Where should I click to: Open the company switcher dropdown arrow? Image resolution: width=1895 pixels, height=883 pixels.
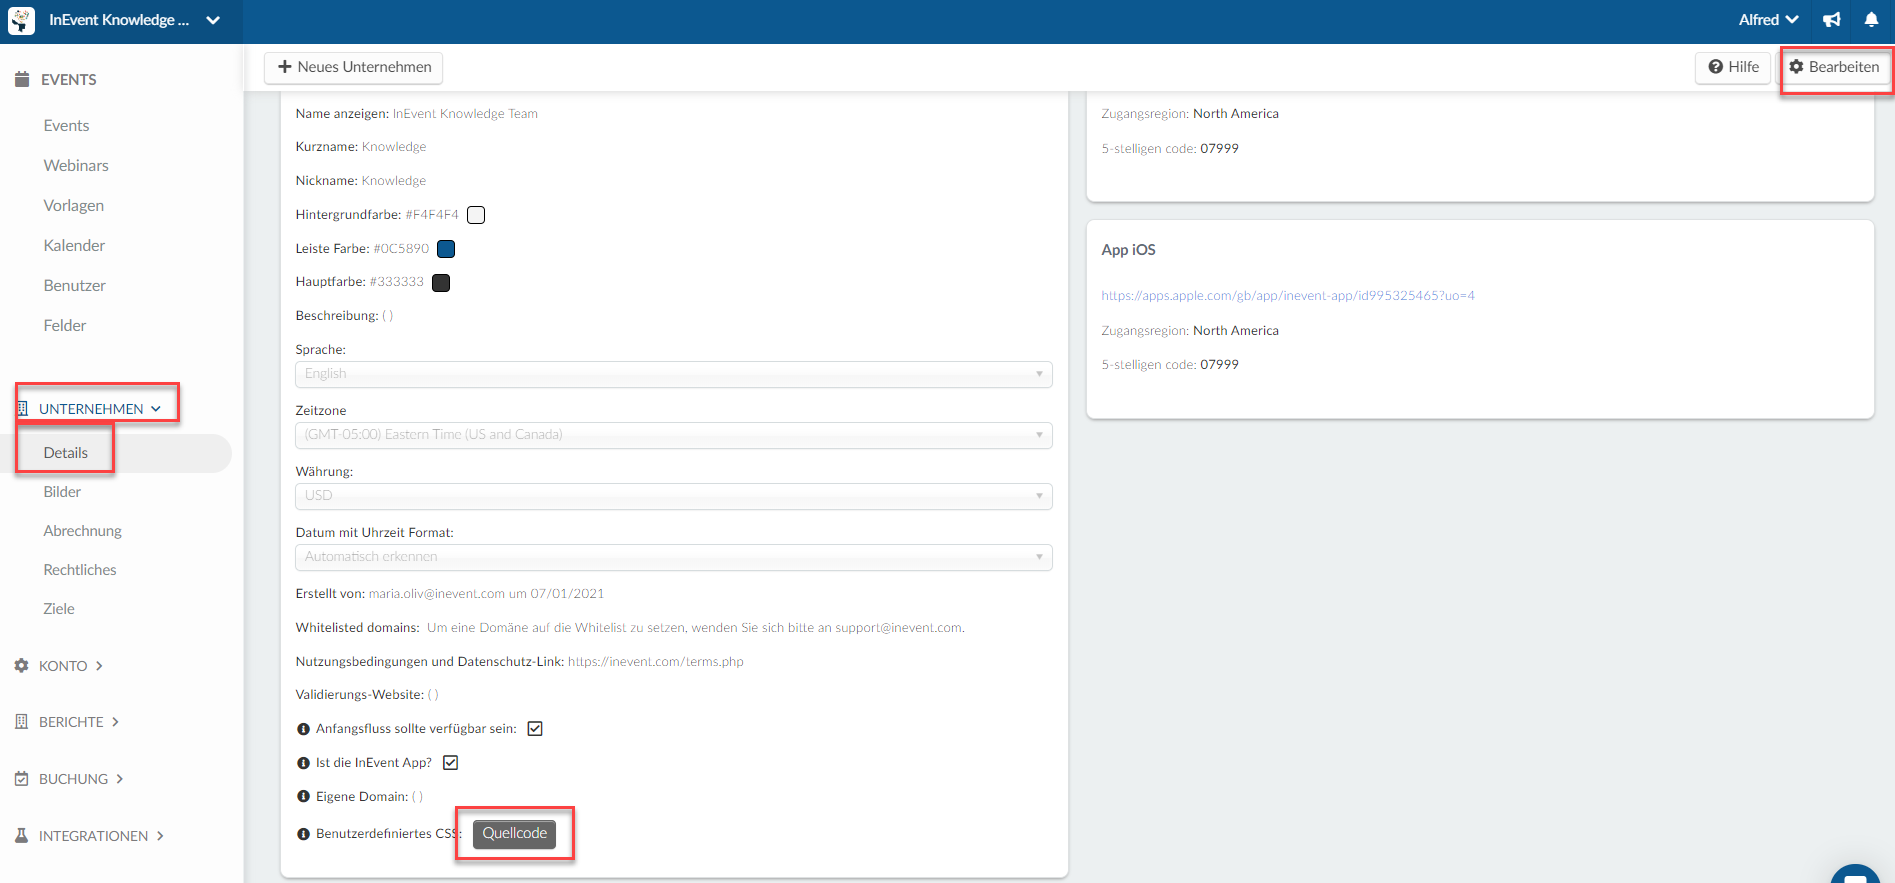tap(213, 20)
